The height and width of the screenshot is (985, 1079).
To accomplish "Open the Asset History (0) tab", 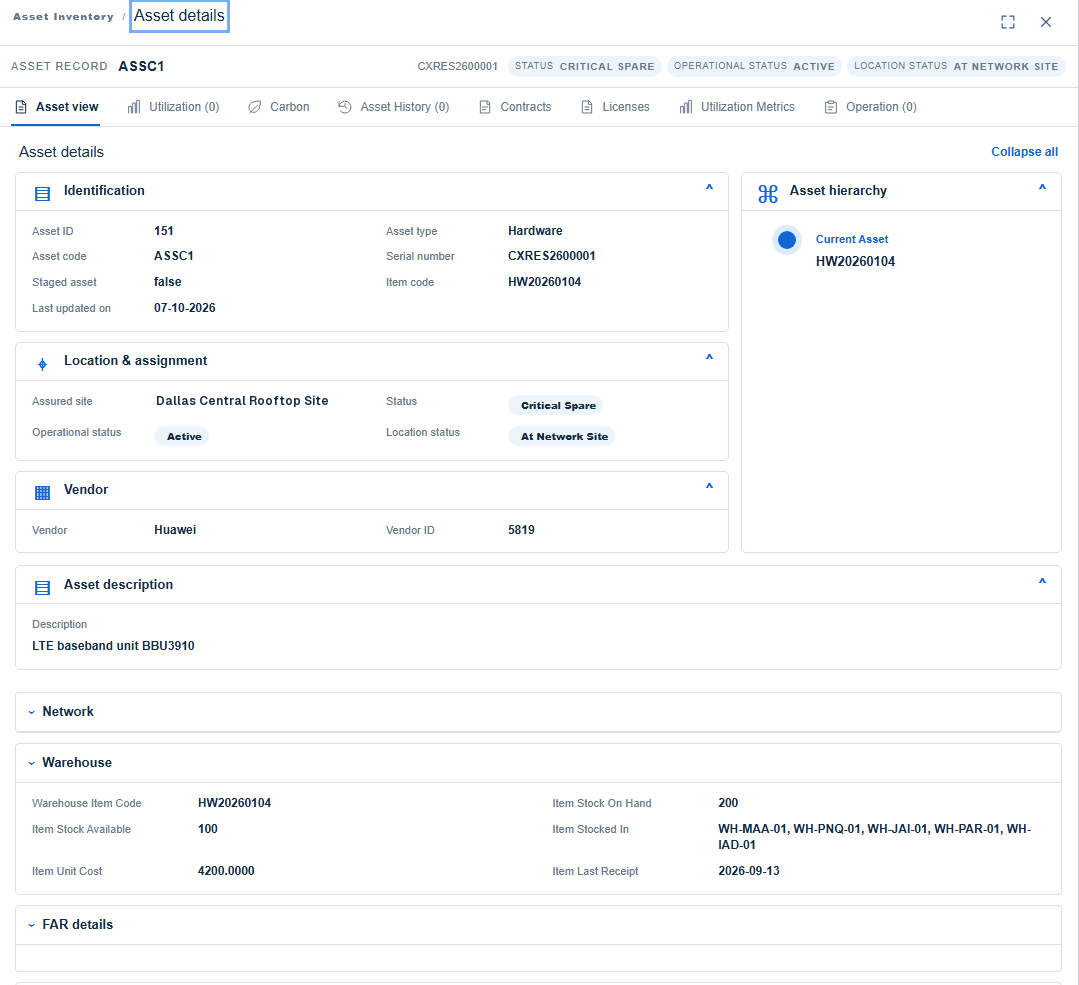I will 394,107.
